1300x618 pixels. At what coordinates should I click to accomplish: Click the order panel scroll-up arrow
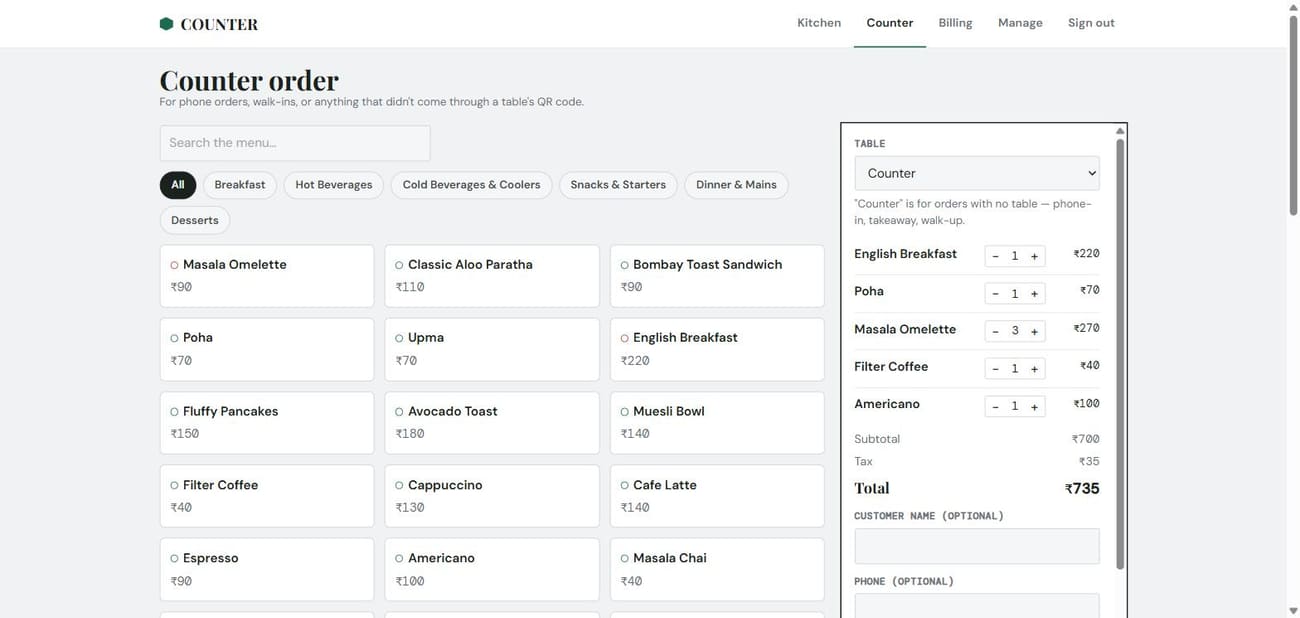click(x=1120, y=130)
